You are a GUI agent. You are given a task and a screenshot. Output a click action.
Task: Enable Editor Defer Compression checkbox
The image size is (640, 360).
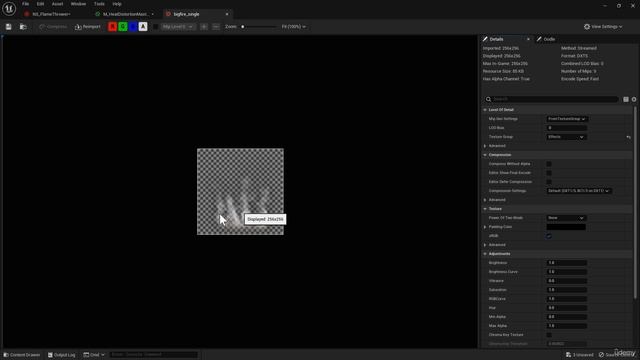tap(549, 182)
